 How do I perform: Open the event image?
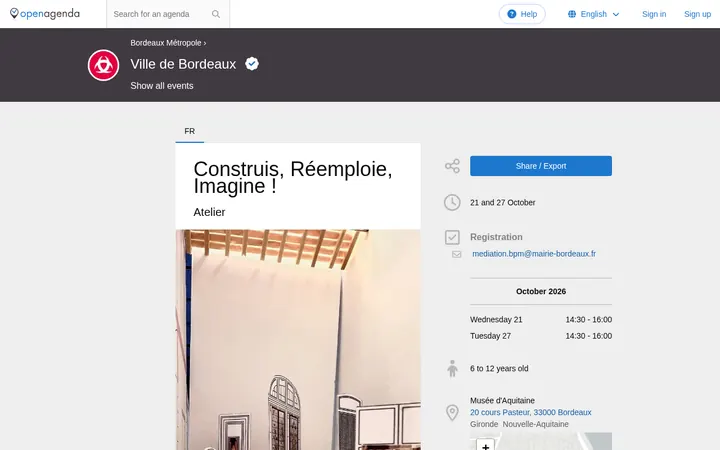[x=298, y=340]
